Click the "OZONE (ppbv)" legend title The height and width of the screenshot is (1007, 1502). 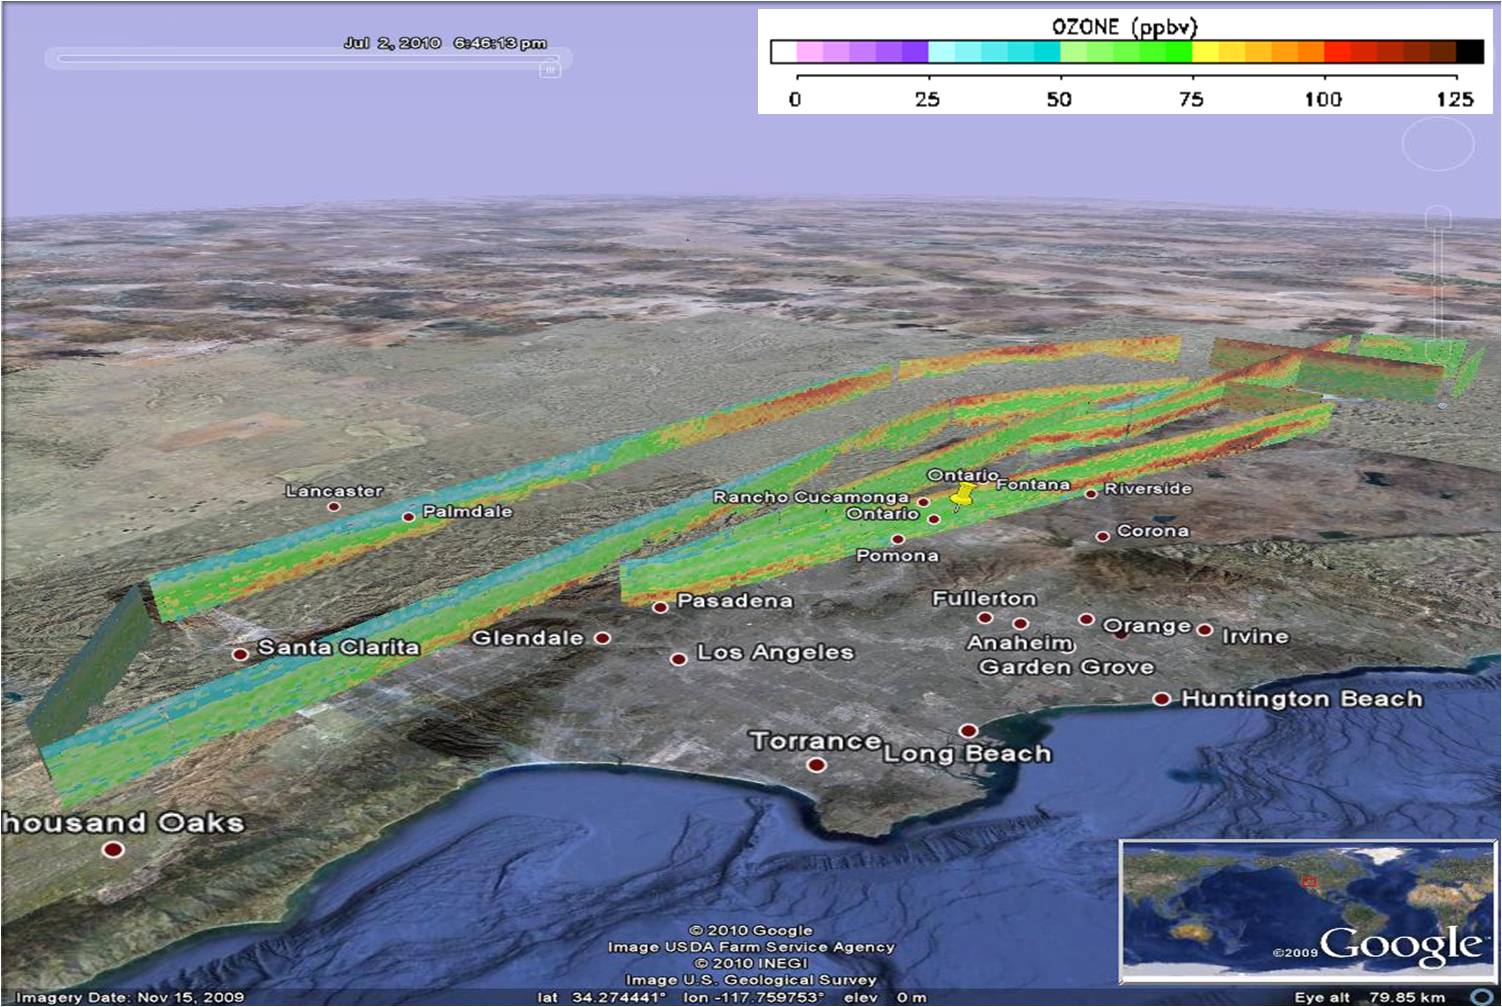click(x=1124, y=26)
